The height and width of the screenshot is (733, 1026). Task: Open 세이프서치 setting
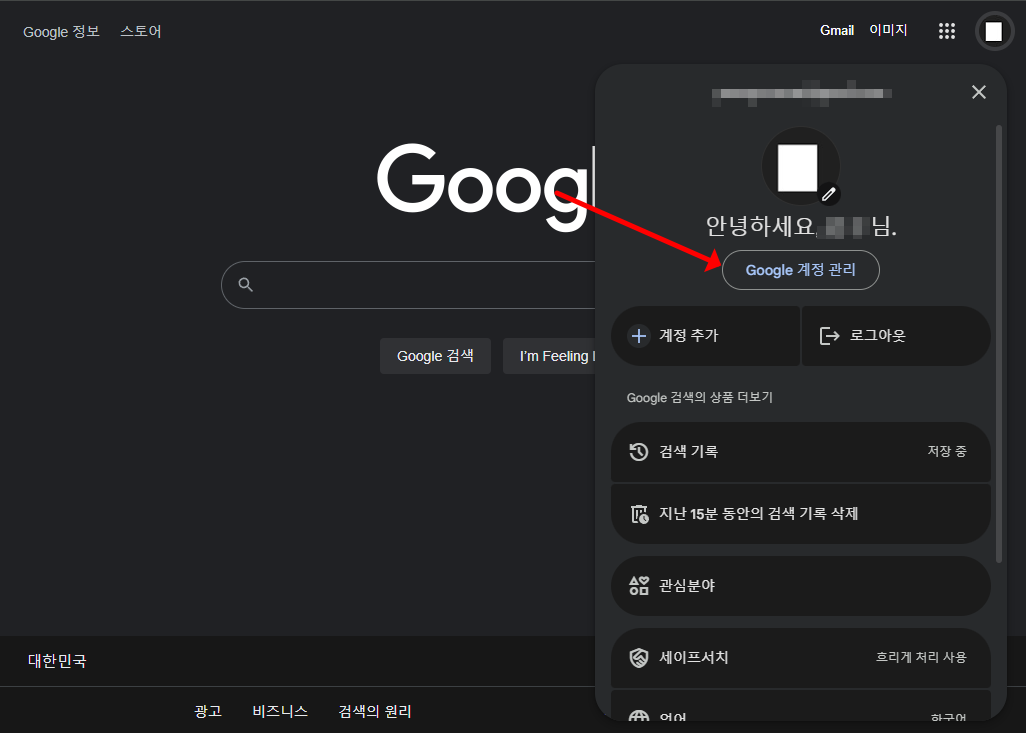[x=800, y=658]
